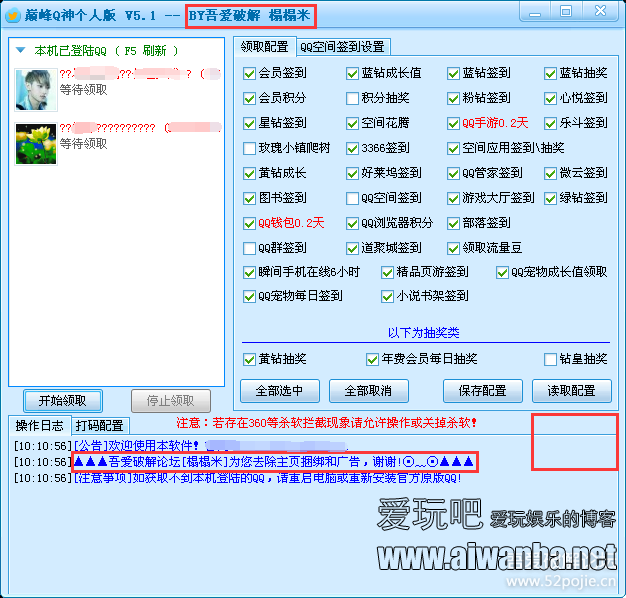Start claiming with 开始领取 button
Viewport: 626px width, 598px height.
click(63, 401)
